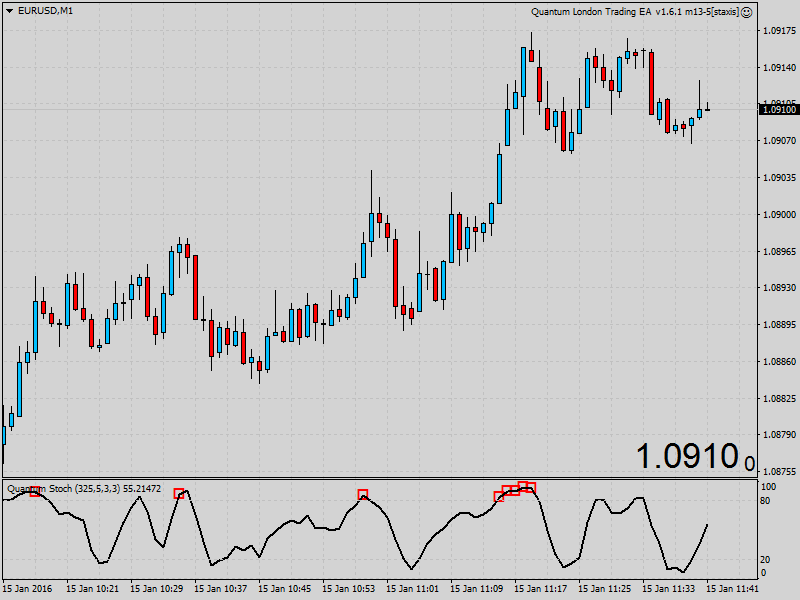Image resolution: width=800 pixels, height=600 pixels.
Task: Click the triangle arrow beside EURUSD,M1
Action: coord(9,11)
